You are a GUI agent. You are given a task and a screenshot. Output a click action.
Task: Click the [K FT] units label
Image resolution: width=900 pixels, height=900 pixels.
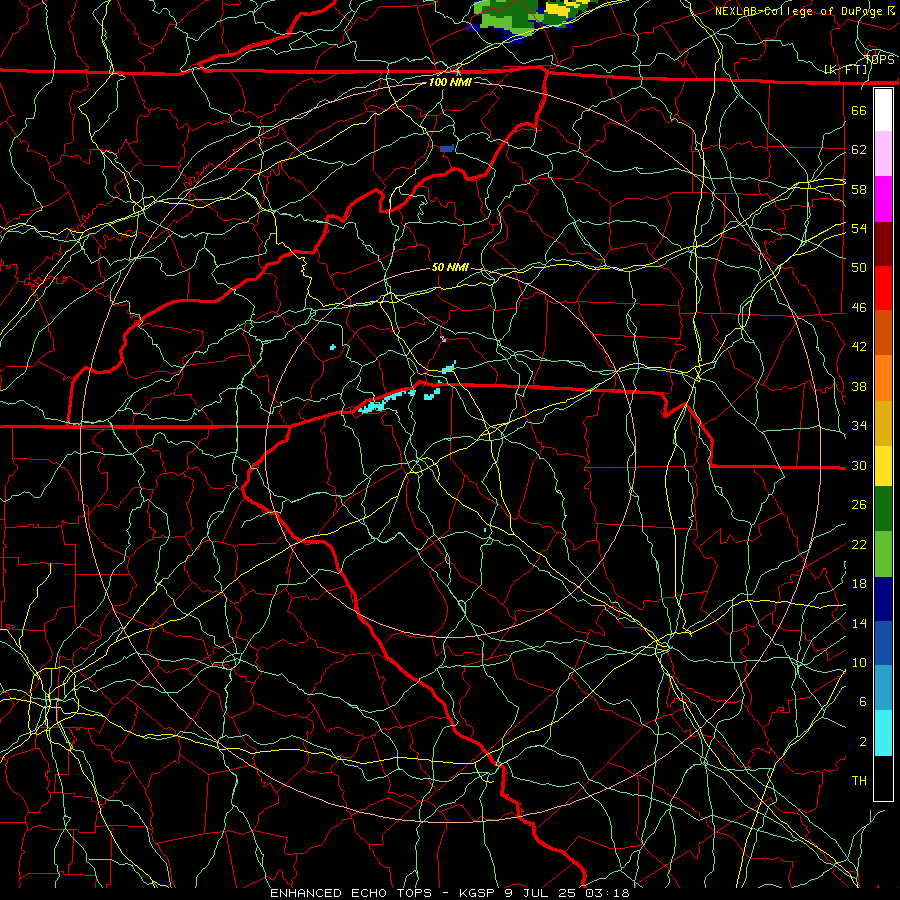[846, 70]
